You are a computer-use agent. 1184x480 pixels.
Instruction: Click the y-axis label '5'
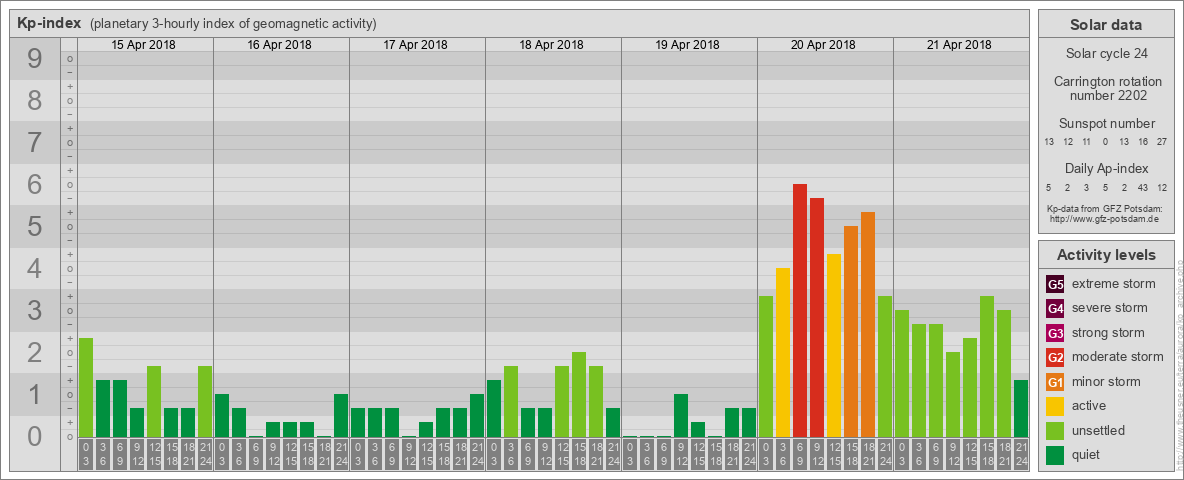[35, 226]
